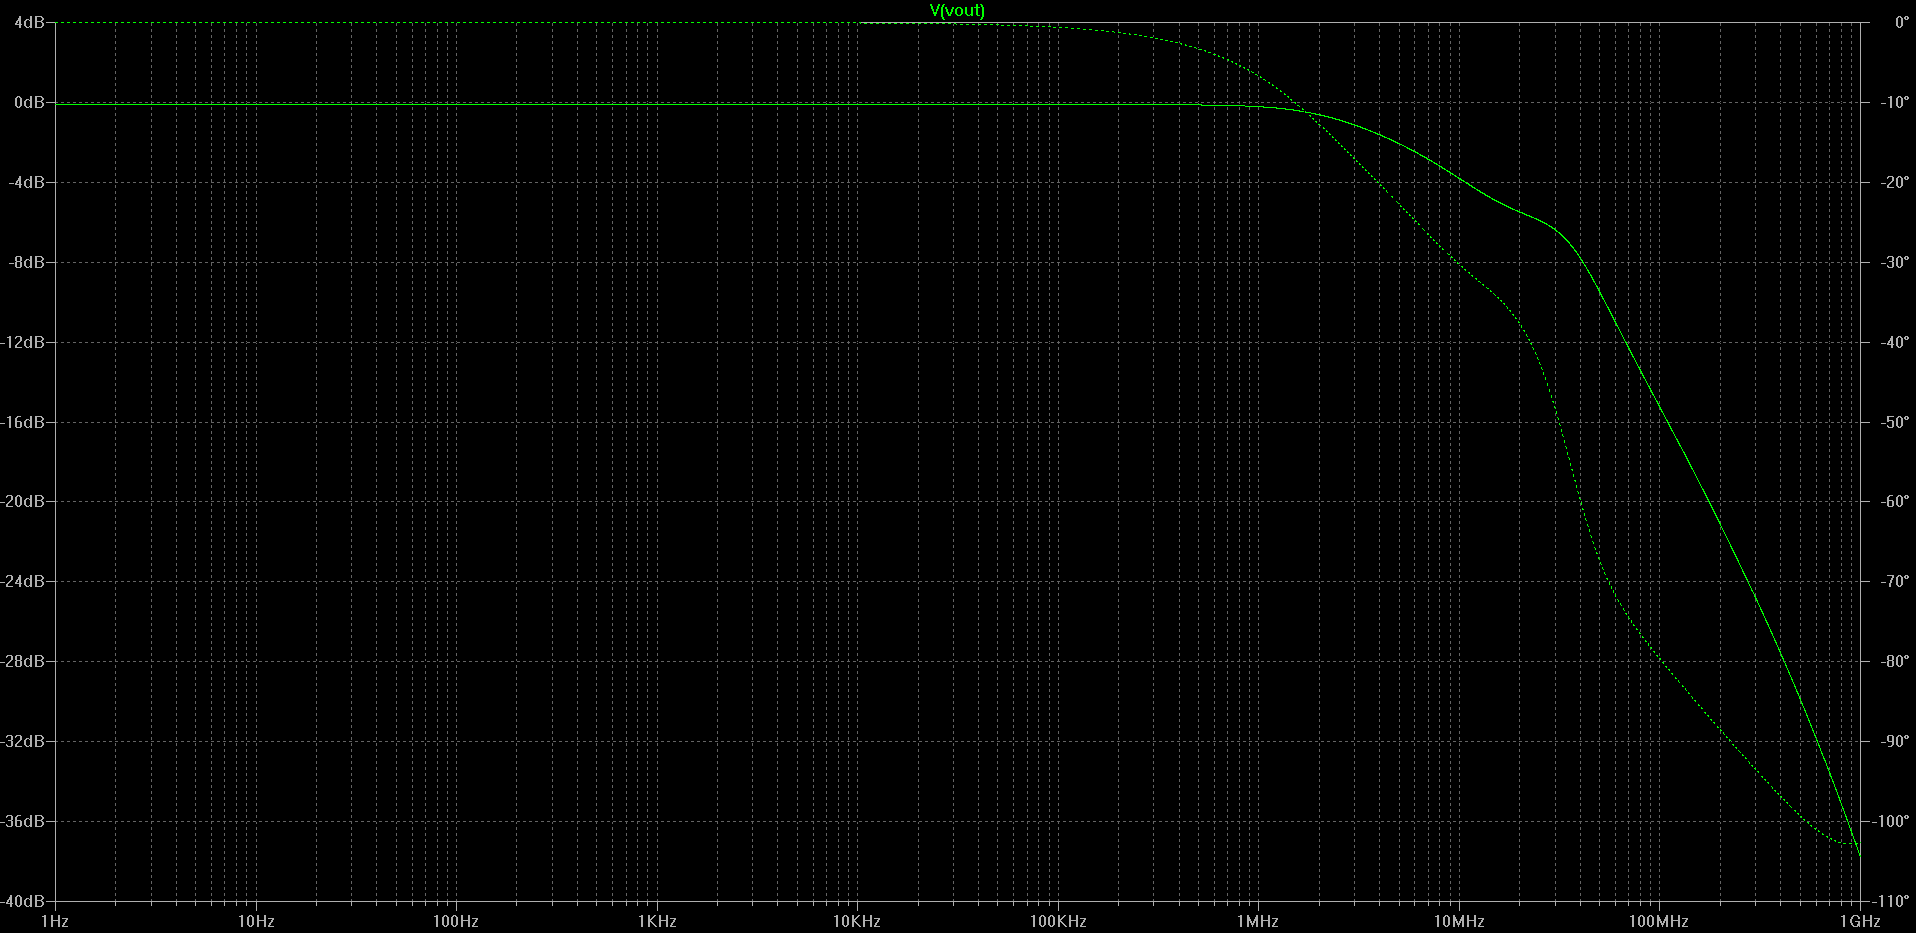This screenshot has width=1916, height=933.
Task: Click the 1Hz frequency axis label
Action: (54, 921)
